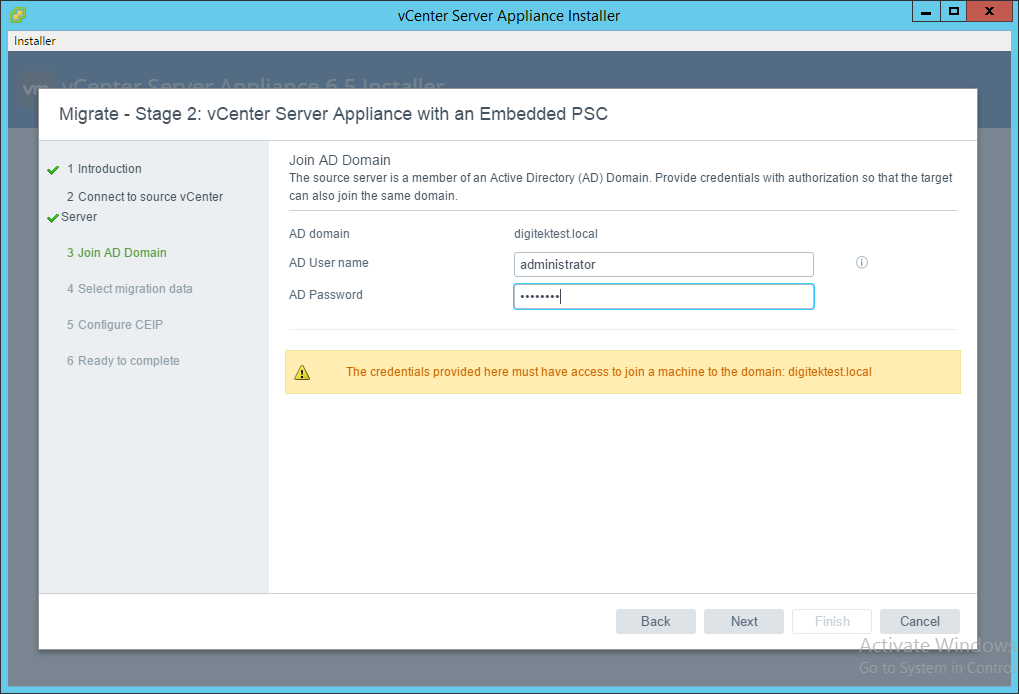Select step 6 Ready to complete
Screen dimensions: 1019x694
point(123,361)
